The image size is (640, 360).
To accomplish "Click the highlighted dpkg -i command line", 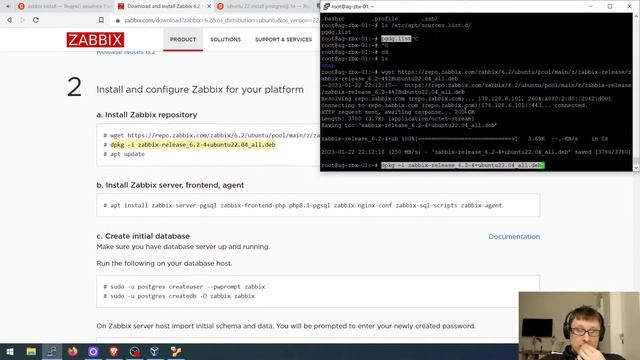I will (x=193, y=145).
